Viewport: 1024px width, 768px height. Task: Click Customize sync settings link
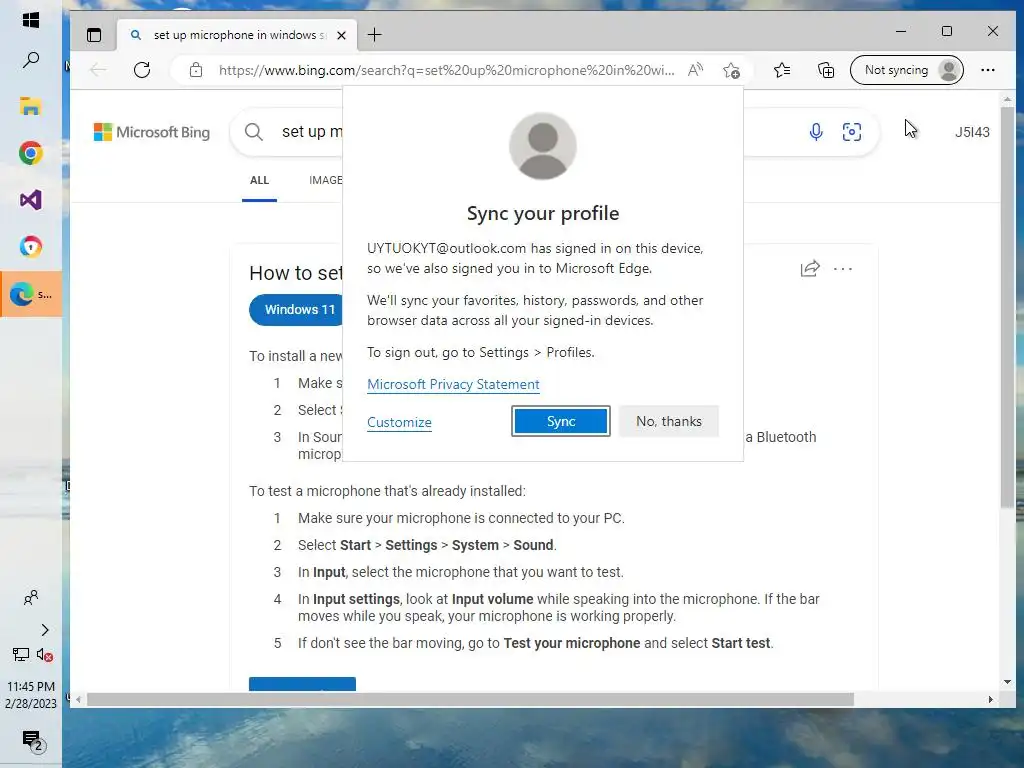click(399, 423)
